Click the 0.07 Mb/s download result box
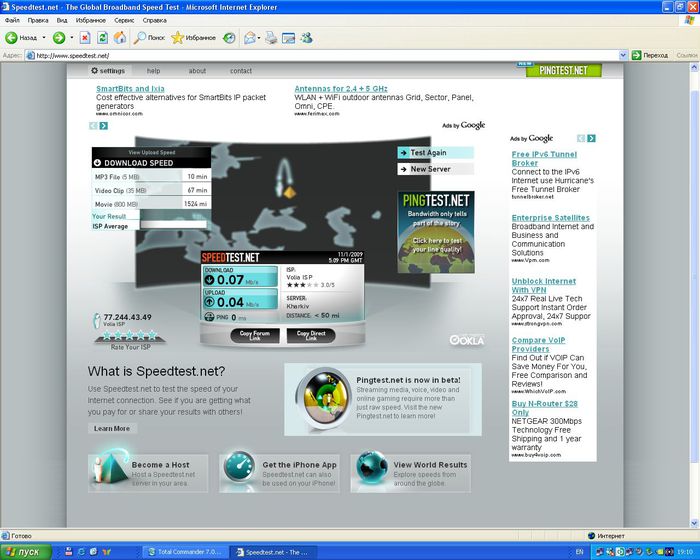This screenshot has height=560, width=700. (x=241, y=276)
